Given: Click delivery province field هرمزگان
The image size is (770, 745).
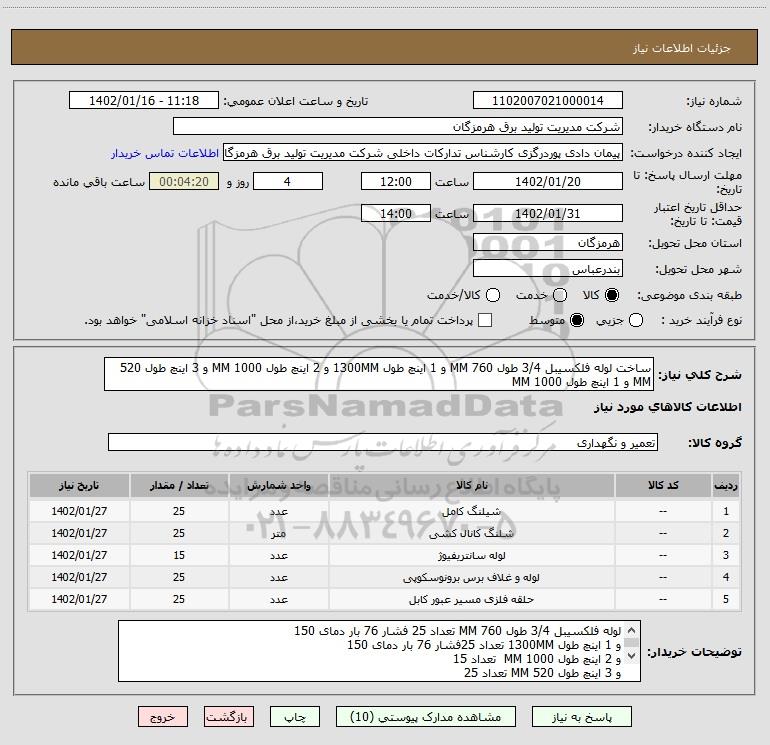Looking at the screenshot, I should point(548,242).
